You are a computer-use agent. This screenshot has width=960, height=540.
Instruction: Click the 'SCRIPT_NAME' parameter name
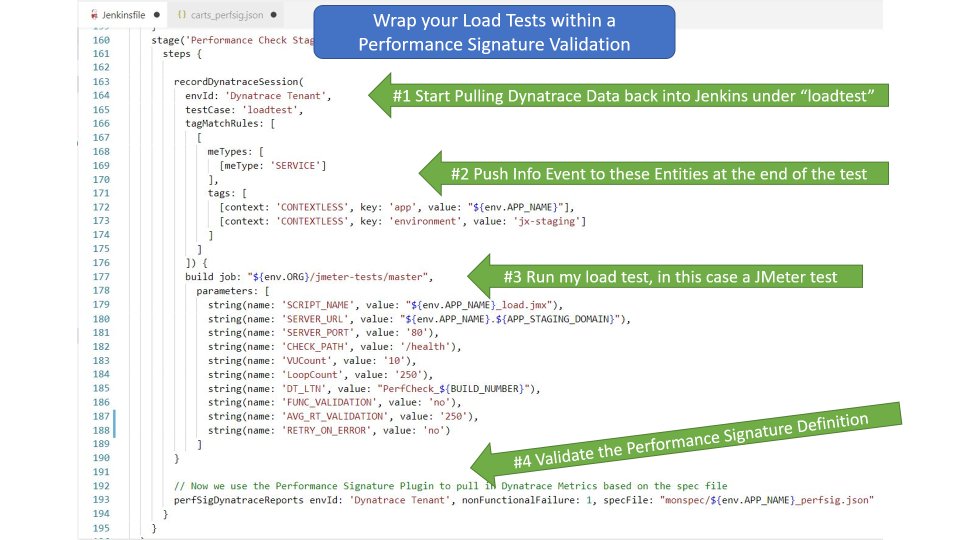pos(318,305)
